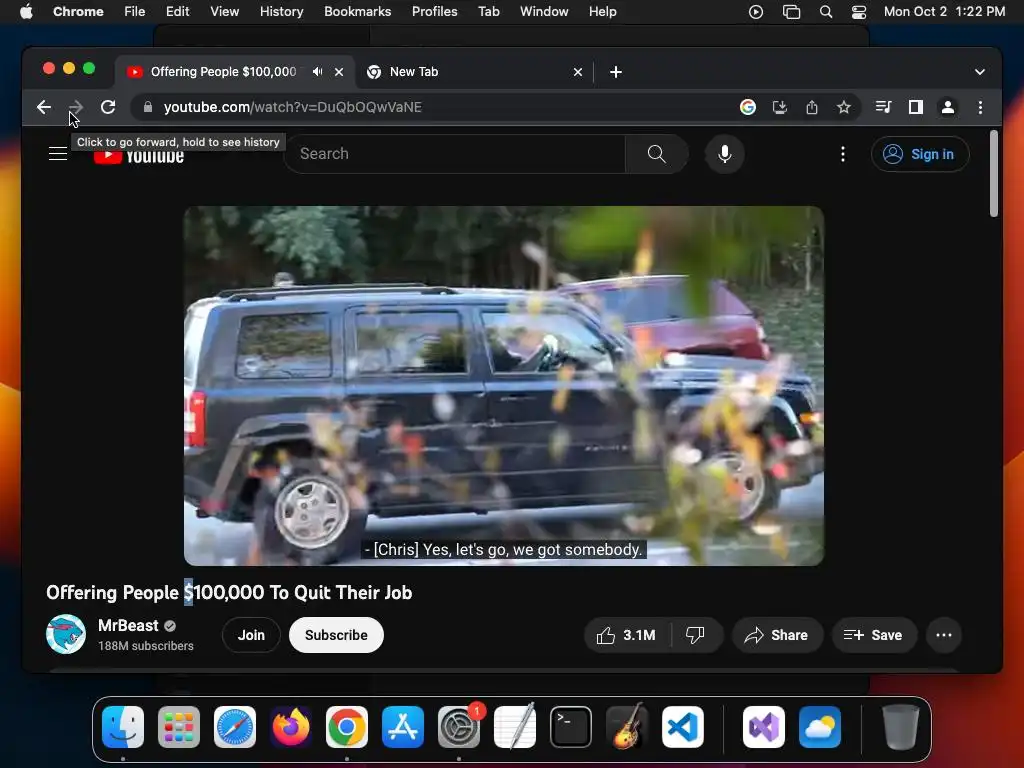Subscribe to the MrBeast channel
Screen dimensions: 1024x768
(336, 635)
